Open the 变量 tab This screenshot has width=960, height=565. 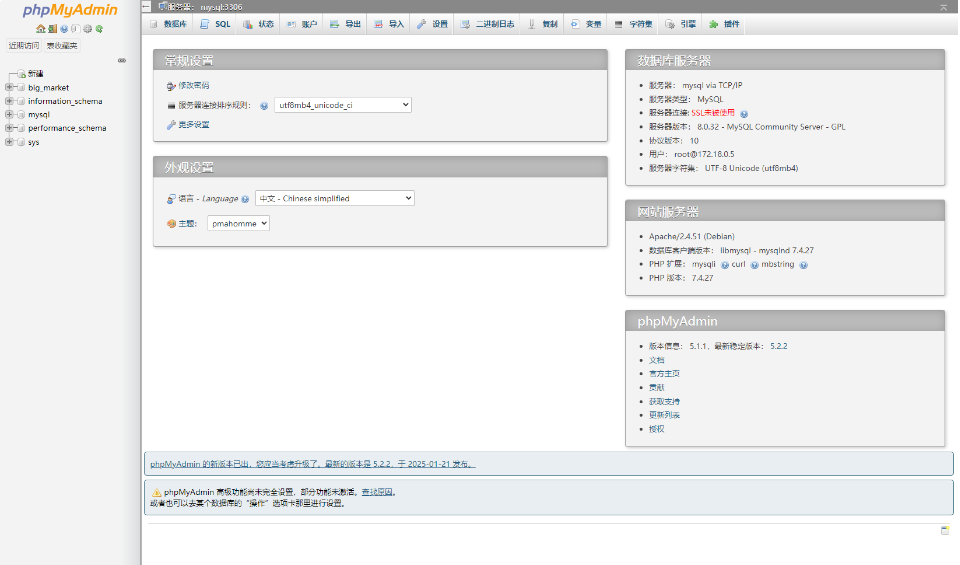point(587,24)
